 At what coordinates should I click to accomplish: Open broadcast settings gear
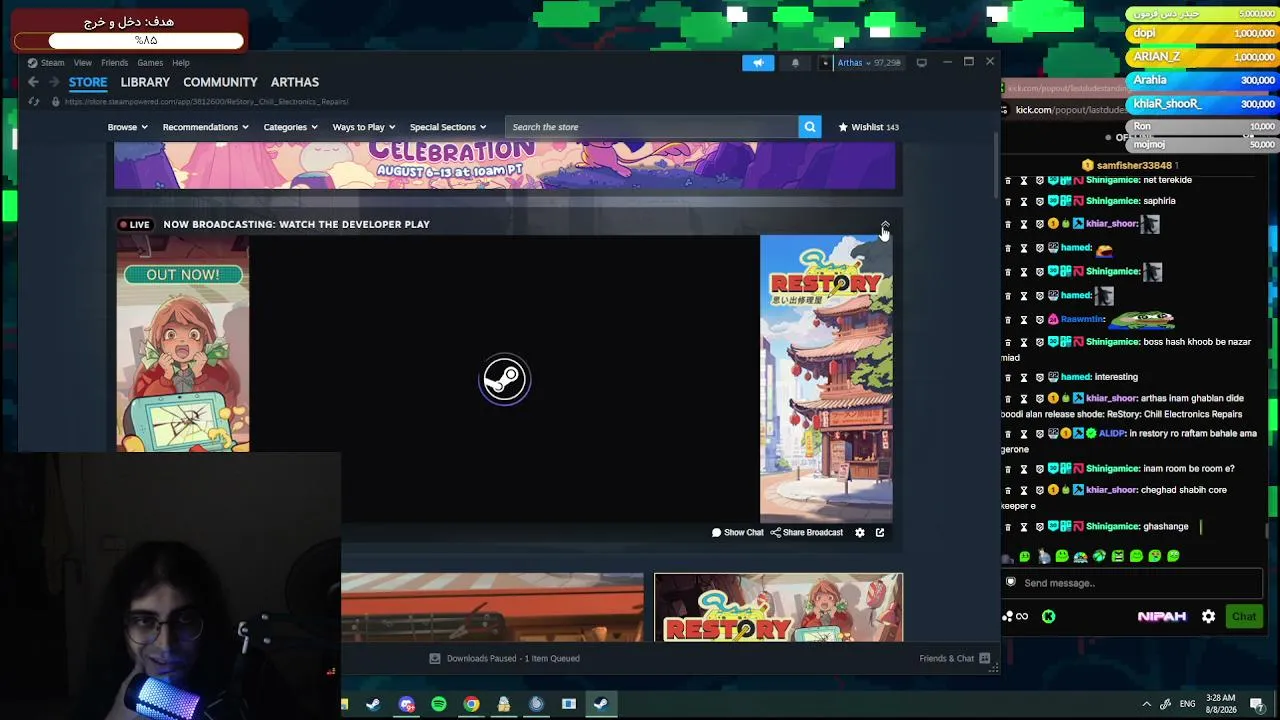tap(860, 533)
